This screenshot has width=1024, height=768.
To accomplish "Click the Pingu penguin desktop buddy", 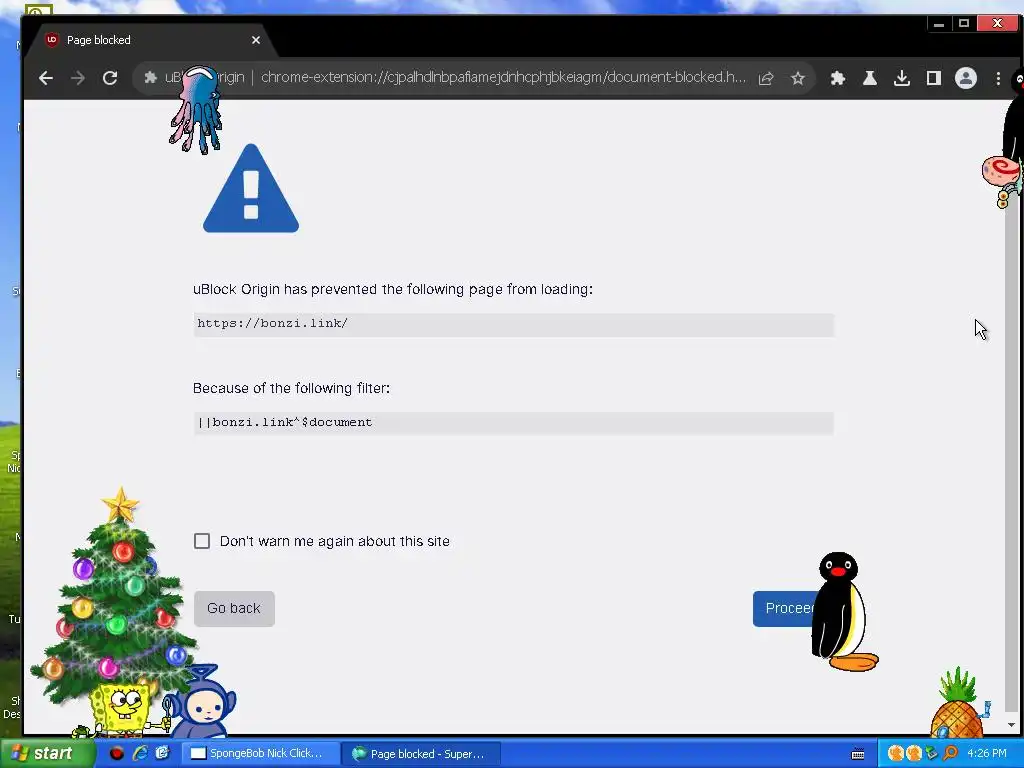I will coord(843,611).
